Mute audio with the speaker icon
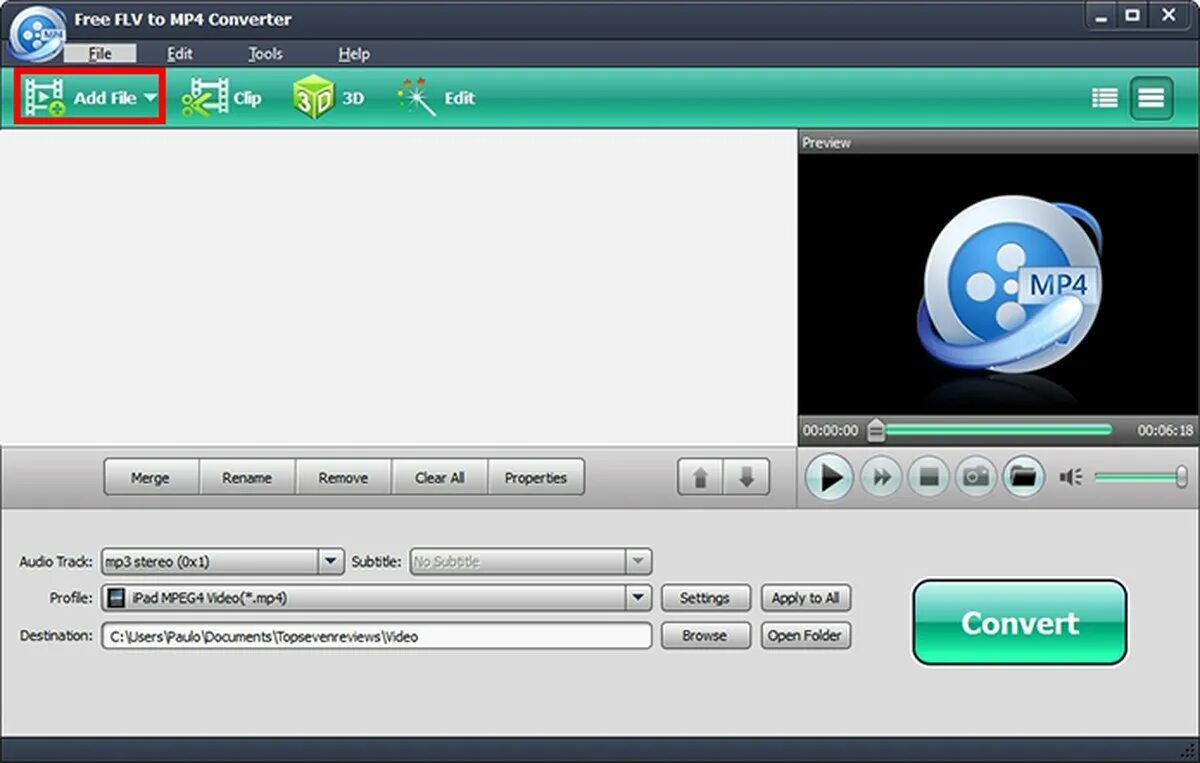 tap(1071, 478)
